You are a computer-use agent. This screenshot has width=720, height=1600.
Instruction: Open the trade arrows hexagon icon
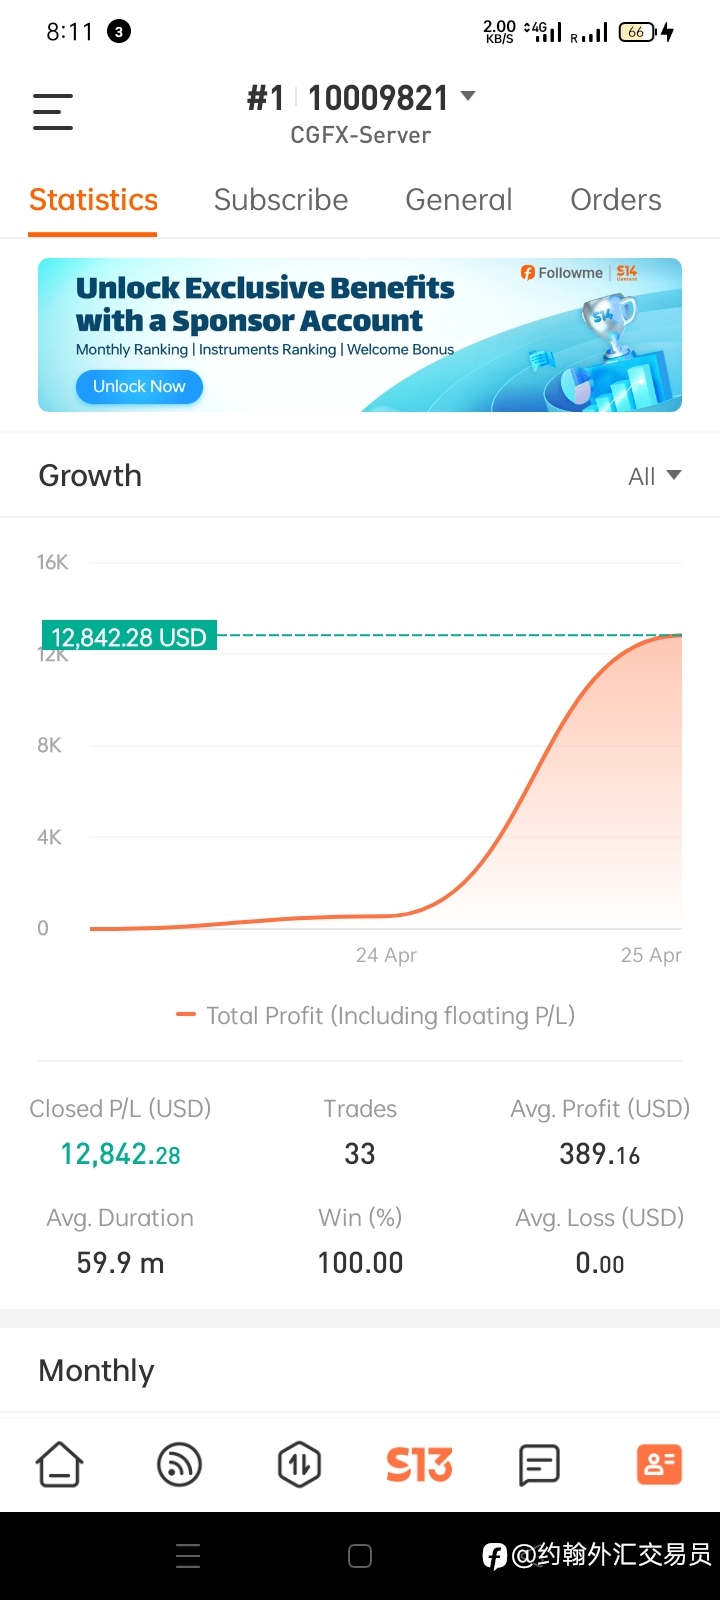pos(299,1465)
